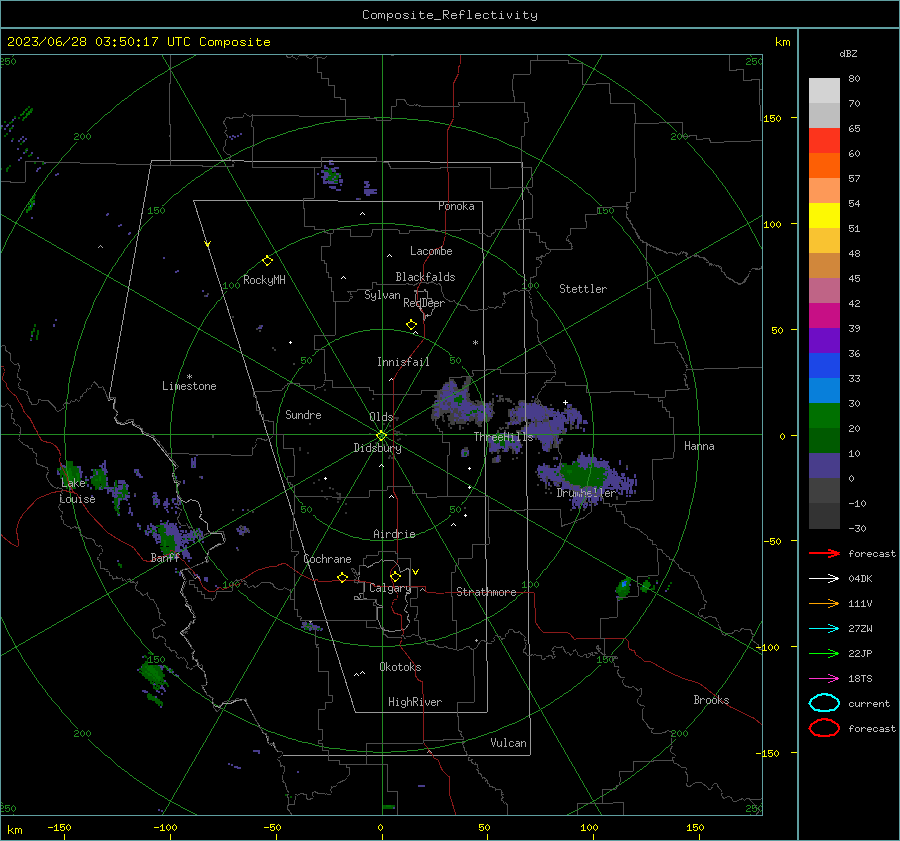Viewport: 900px width, 841px height.
Task: Click the Sylvan label
Action: coord(382,296)
